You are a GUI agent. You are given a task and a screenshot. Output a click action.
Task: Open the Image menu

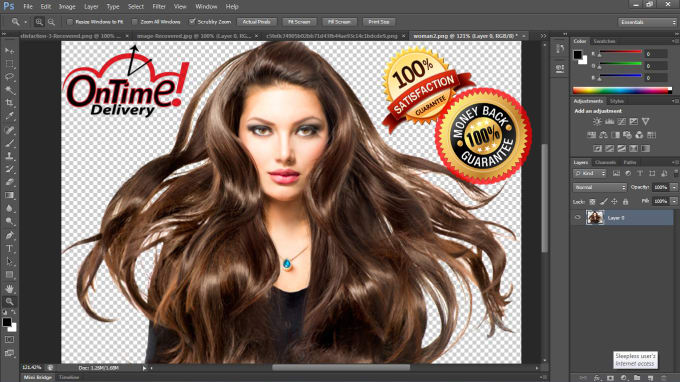point(67,7)
